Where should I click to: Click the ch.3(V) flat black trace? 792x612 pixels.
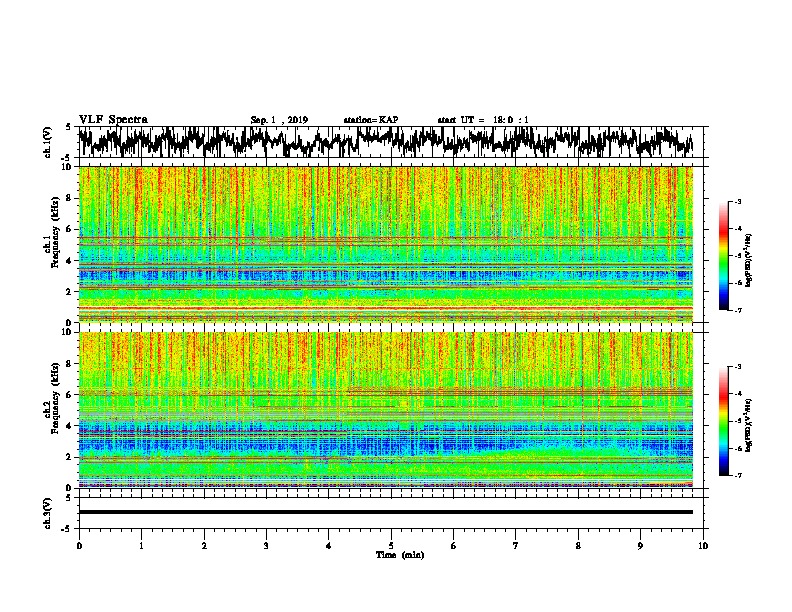tap(385, 512)
